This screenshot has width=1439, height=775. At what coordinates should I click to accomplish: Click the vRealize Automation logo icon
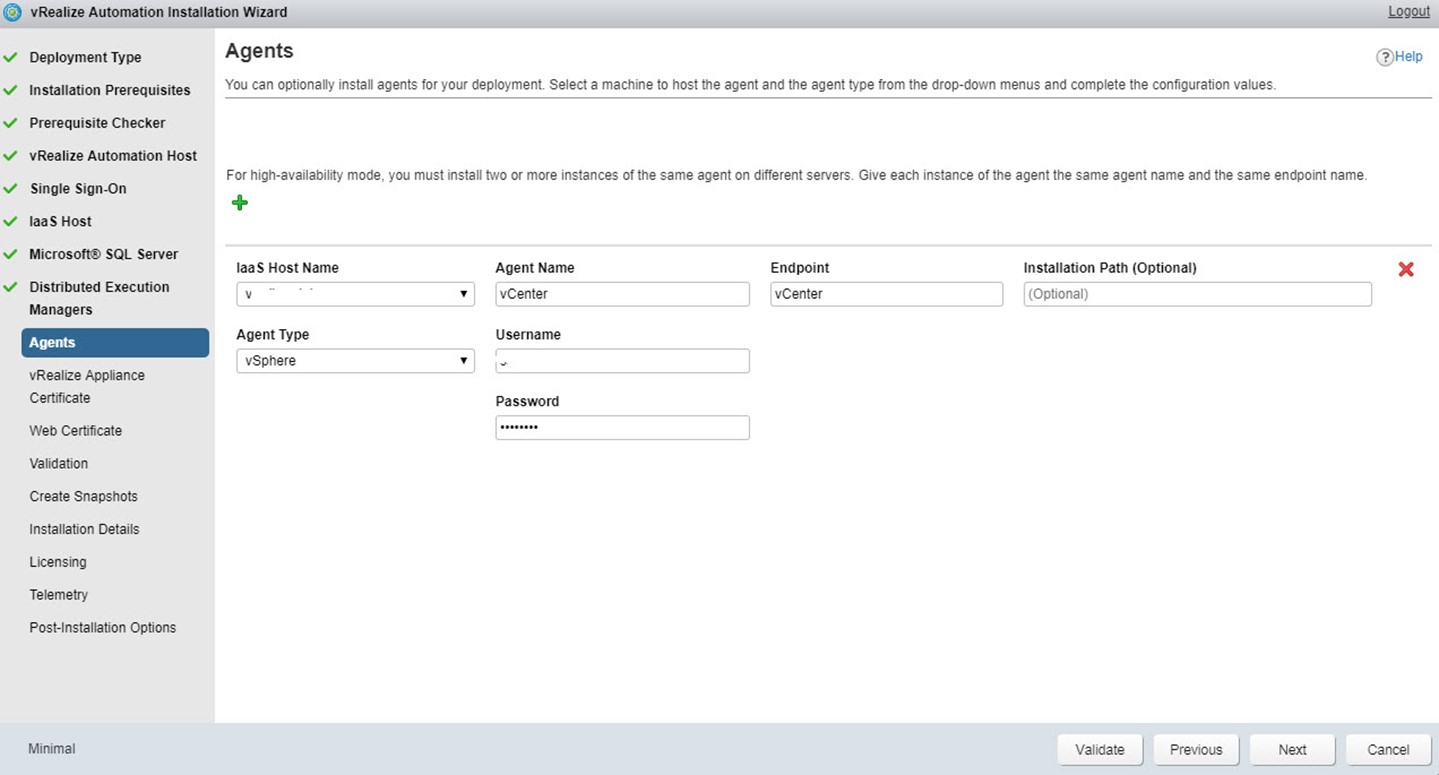click(x=13, y=12)
